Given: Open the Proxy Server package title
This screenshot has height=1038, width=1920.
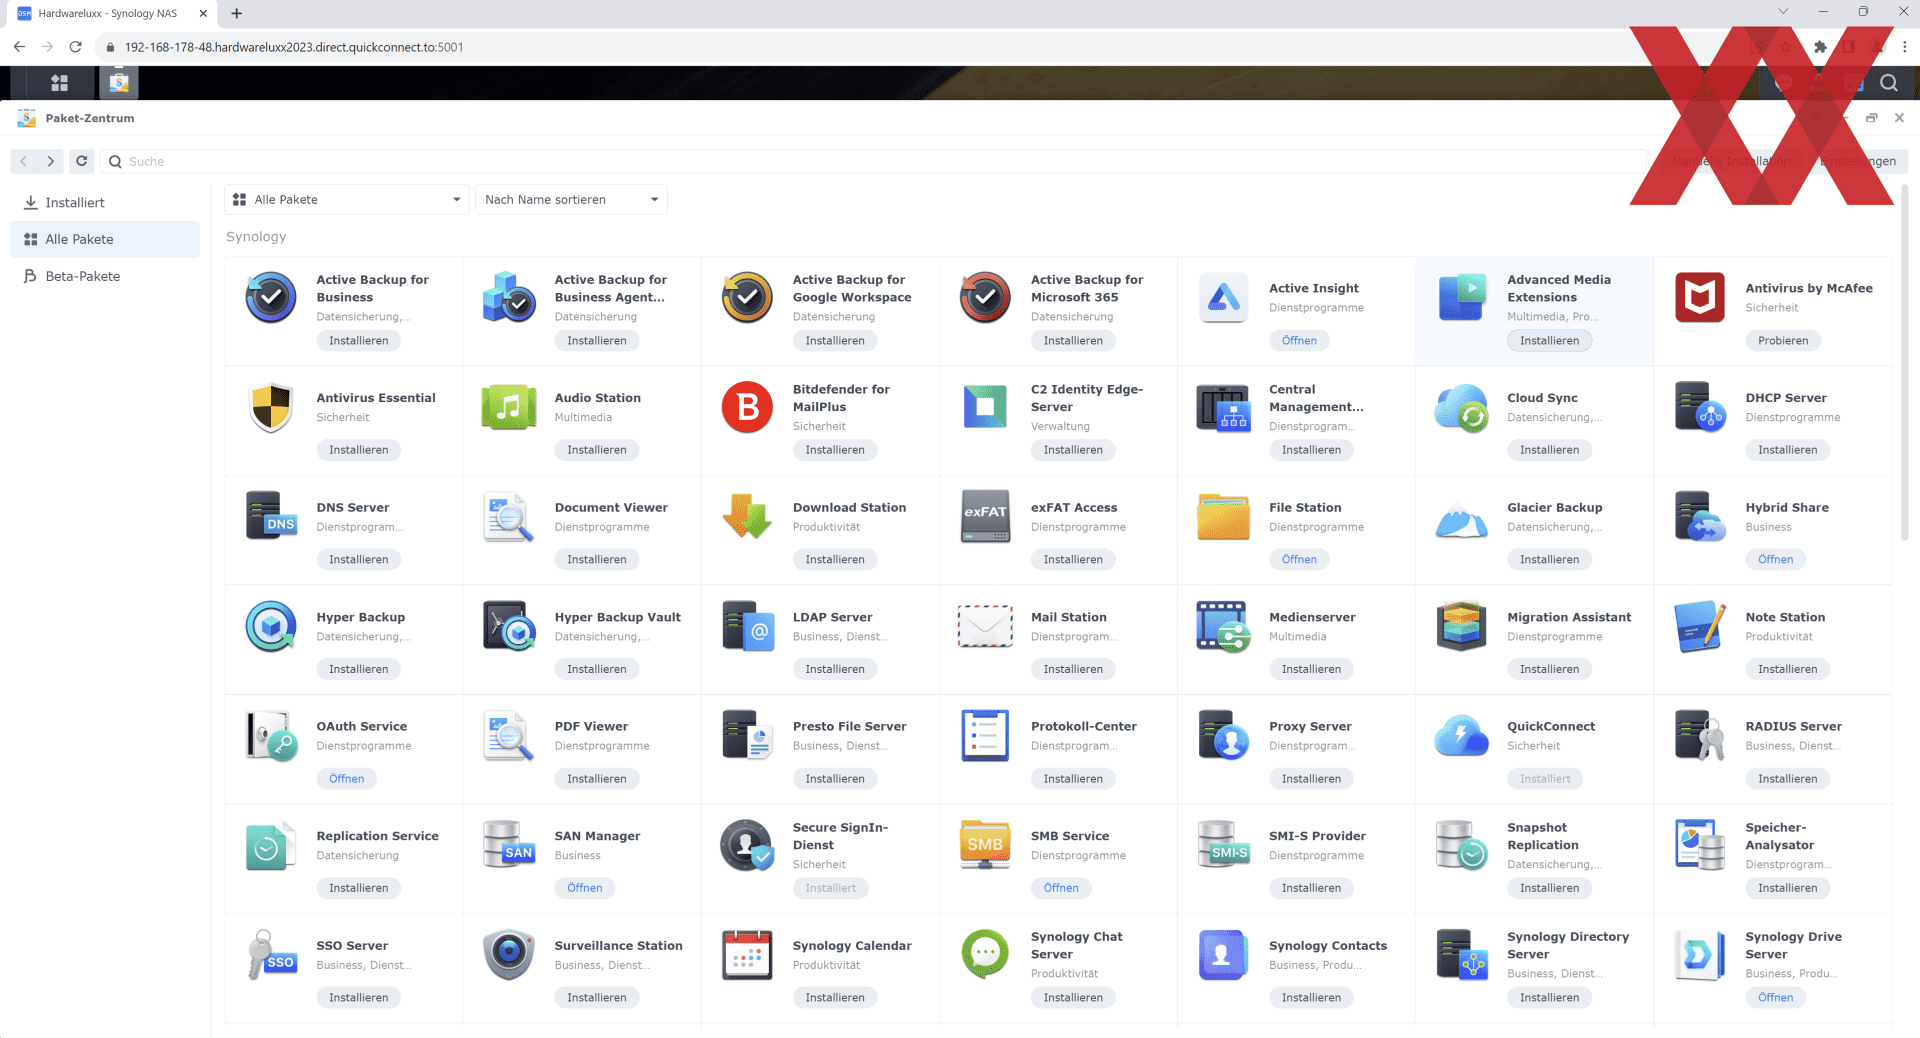Looking at the screenshot, I should pyautogui.click(x=1310, y=727).
